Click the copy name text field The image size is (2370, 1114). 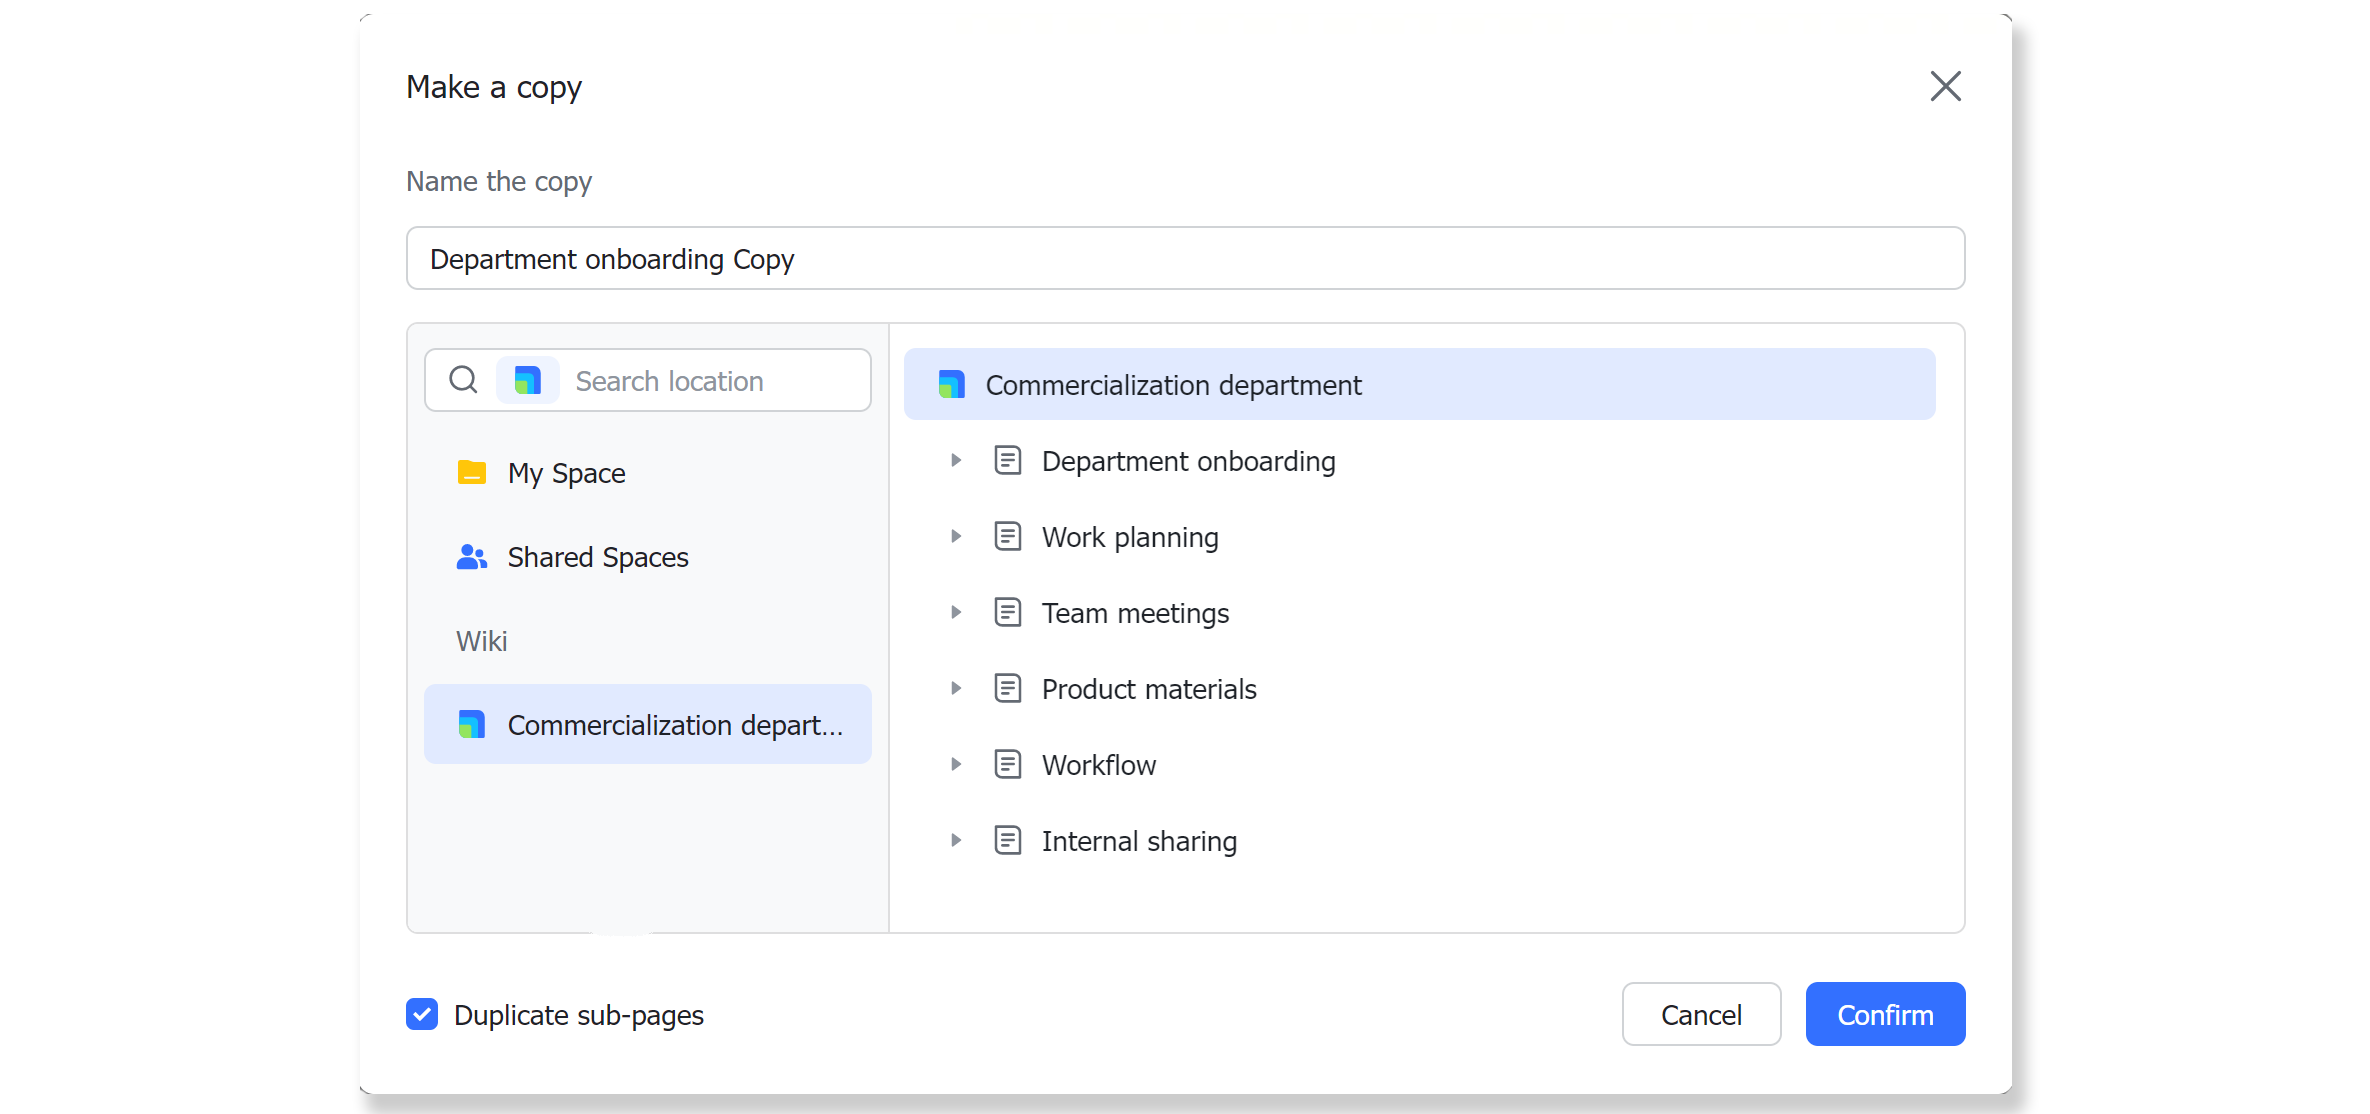1185,259
